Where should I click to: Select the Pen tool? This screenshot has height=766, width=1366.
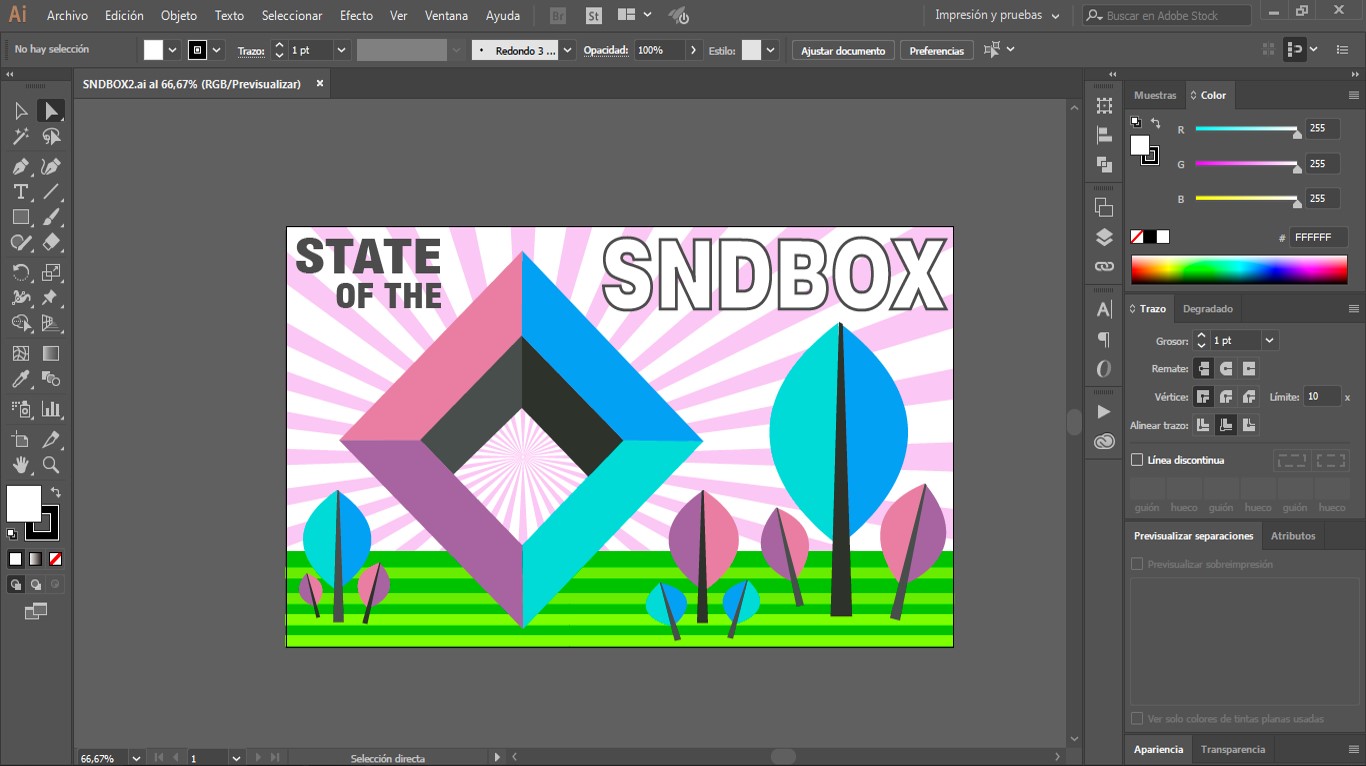coord(20,166)
